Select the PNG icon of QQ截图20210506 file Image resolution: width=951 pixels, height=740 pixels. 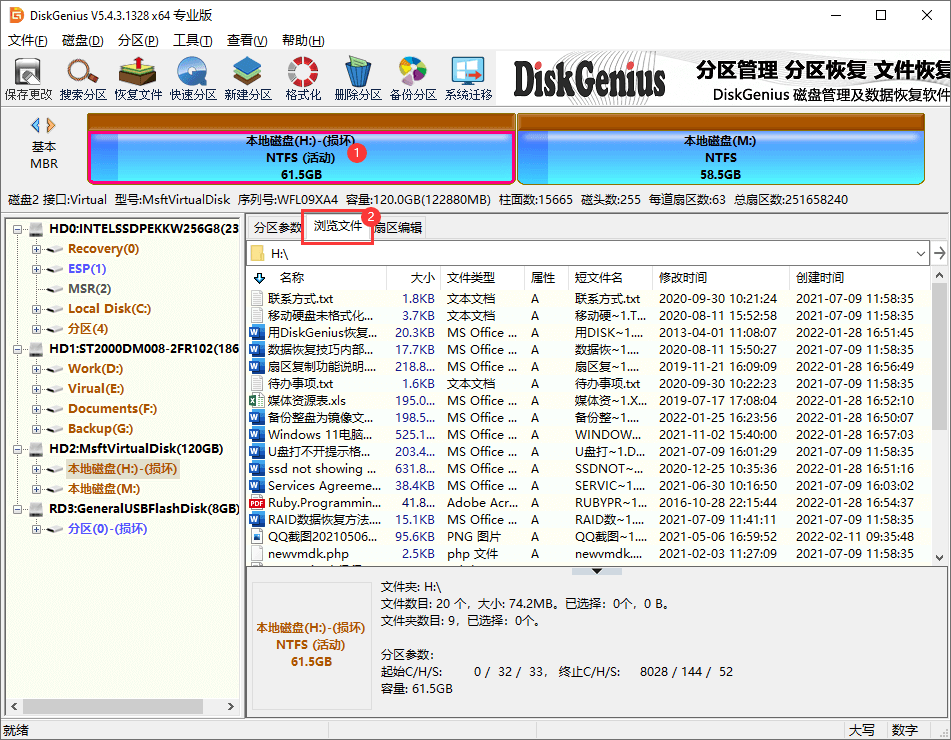pos(257,536)
